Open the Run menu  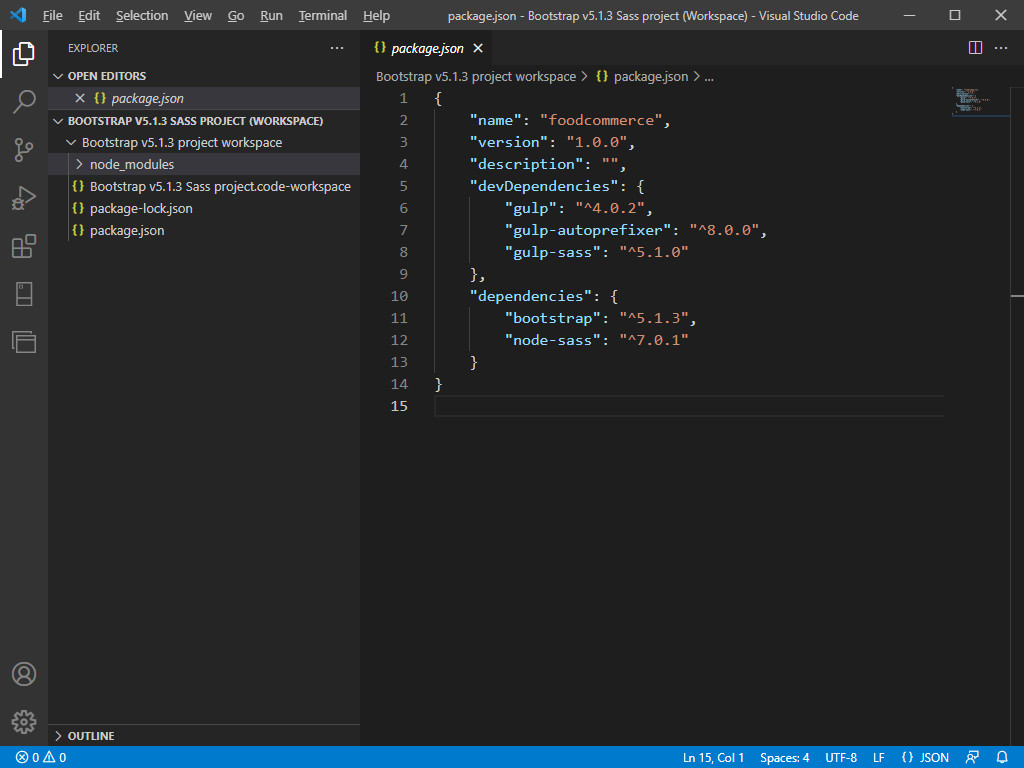(271, 16)
